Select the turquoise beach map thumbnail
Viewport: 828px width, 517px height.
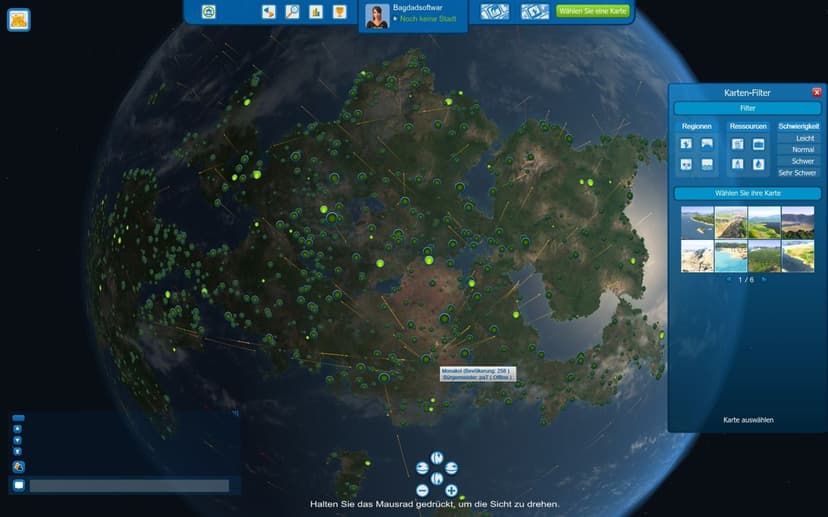coord(731,256)
